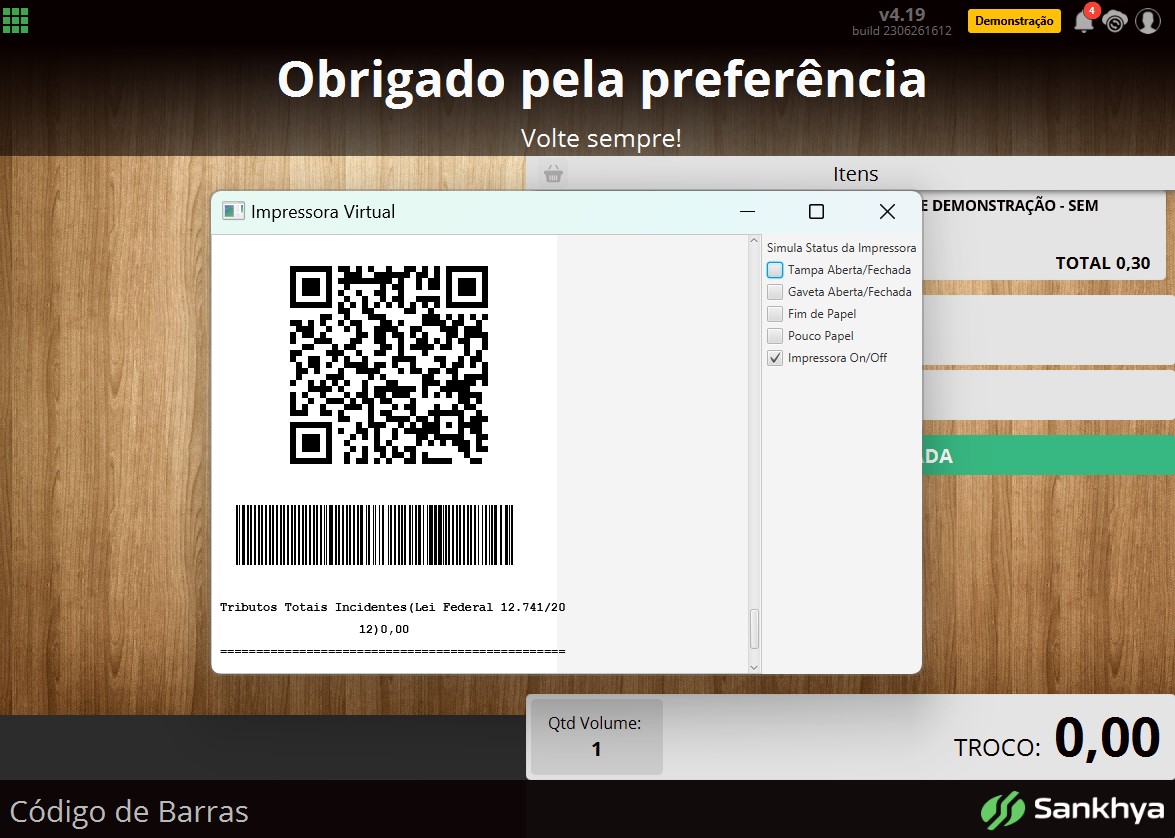Image resolution: width=1175 pixels, height=838 pixels.
Task: Click the shopping basket icon beside Itens
Action: [x=553, y=174]
